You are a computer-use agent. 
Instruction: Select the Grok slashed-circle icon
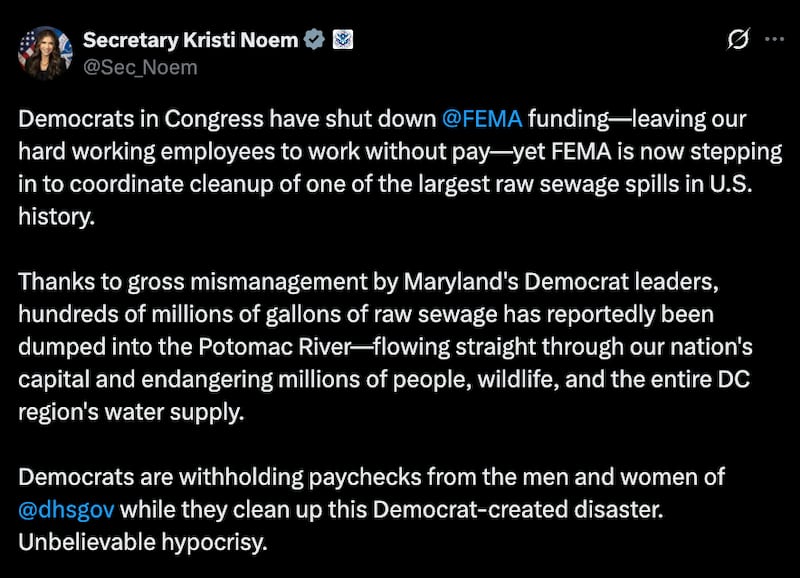(736, 38)
